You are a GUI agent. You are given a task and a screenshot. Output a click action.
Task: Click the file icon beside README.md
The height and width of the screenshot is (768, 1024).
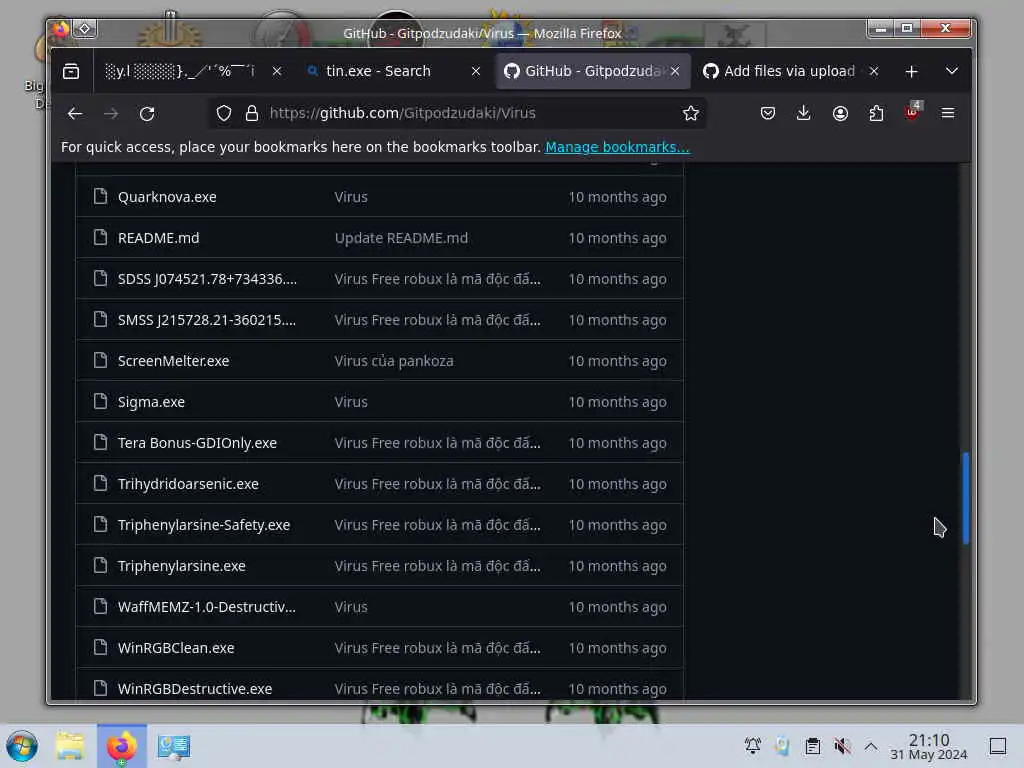pos(100,237)
